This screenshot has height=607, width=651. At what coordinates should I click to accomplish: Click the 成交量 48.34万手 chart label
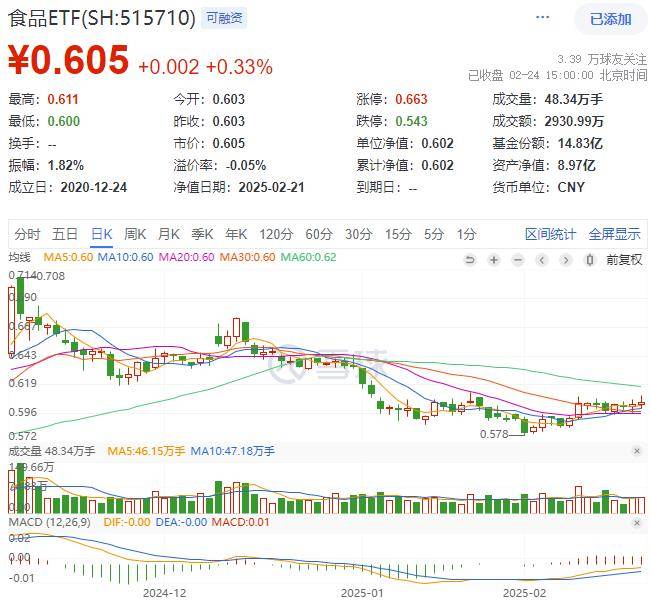click(x=51, y=451)
